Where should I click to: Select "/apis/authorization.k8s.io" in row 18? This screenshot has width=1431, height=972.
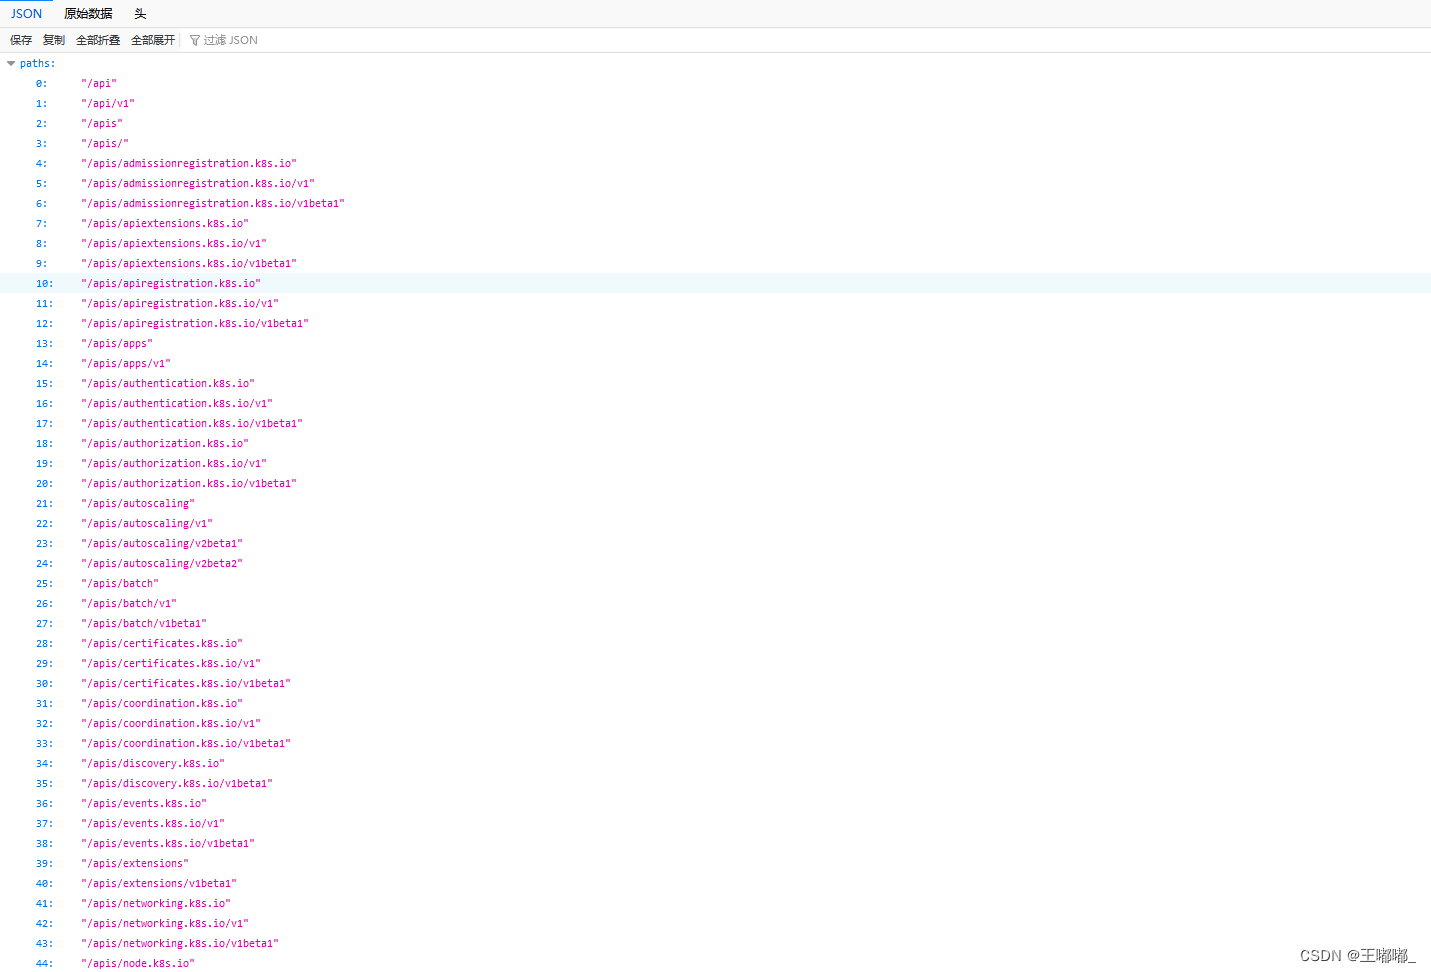tap(165, 443)
